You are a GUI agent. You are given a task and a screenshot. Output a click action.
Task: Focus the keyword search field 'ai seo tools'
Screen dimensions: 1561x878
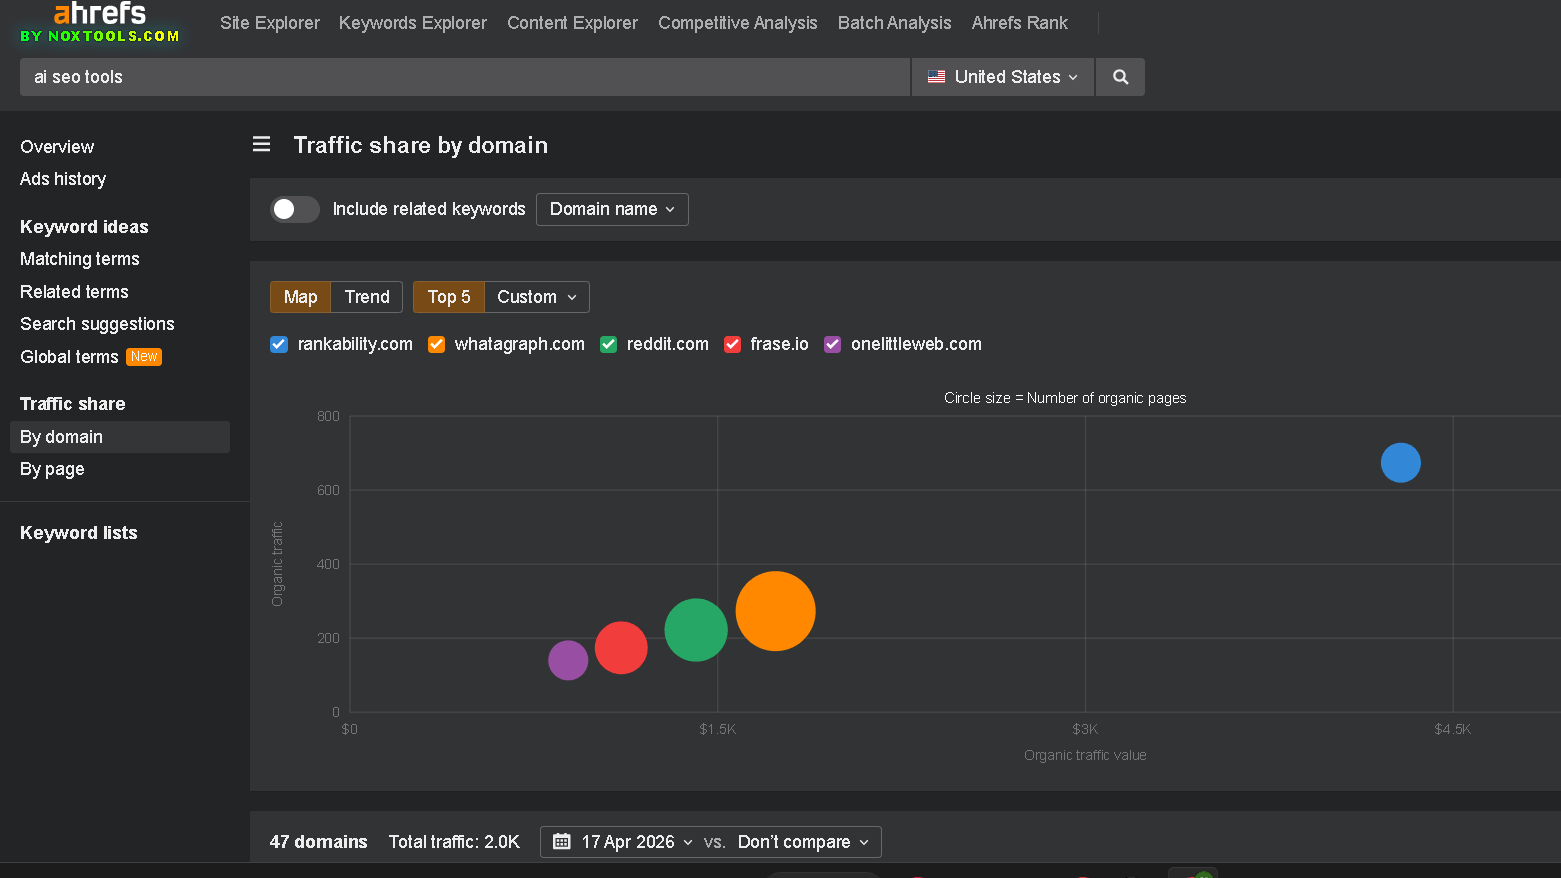[465, 77]
